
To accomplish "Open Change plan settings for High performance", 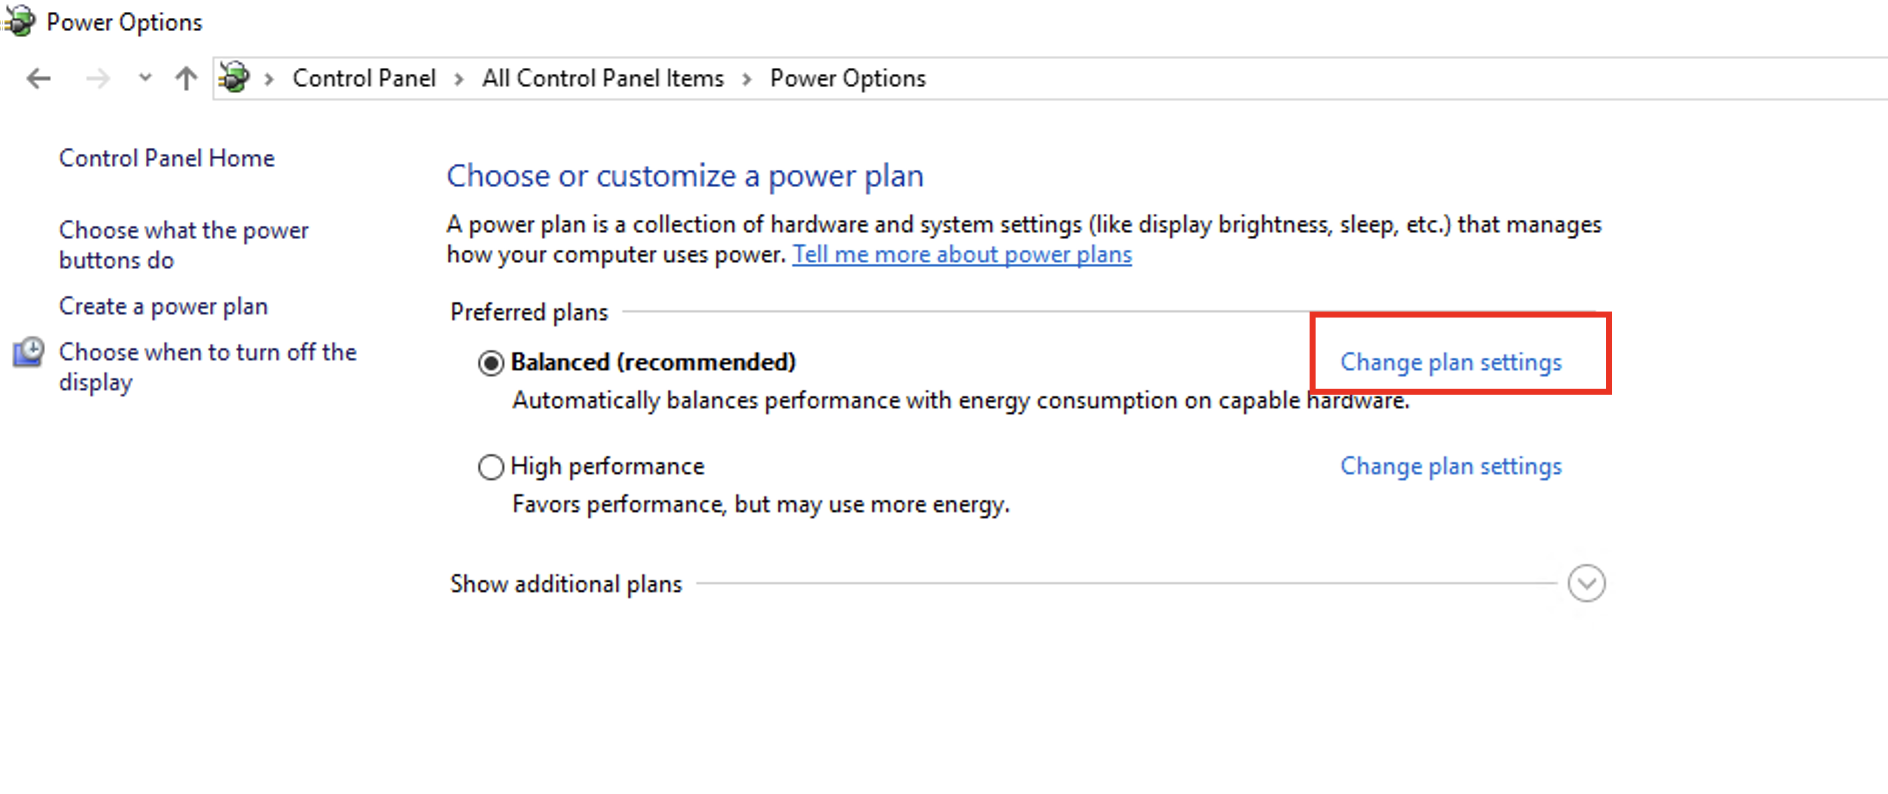I will click(1450, 466).
